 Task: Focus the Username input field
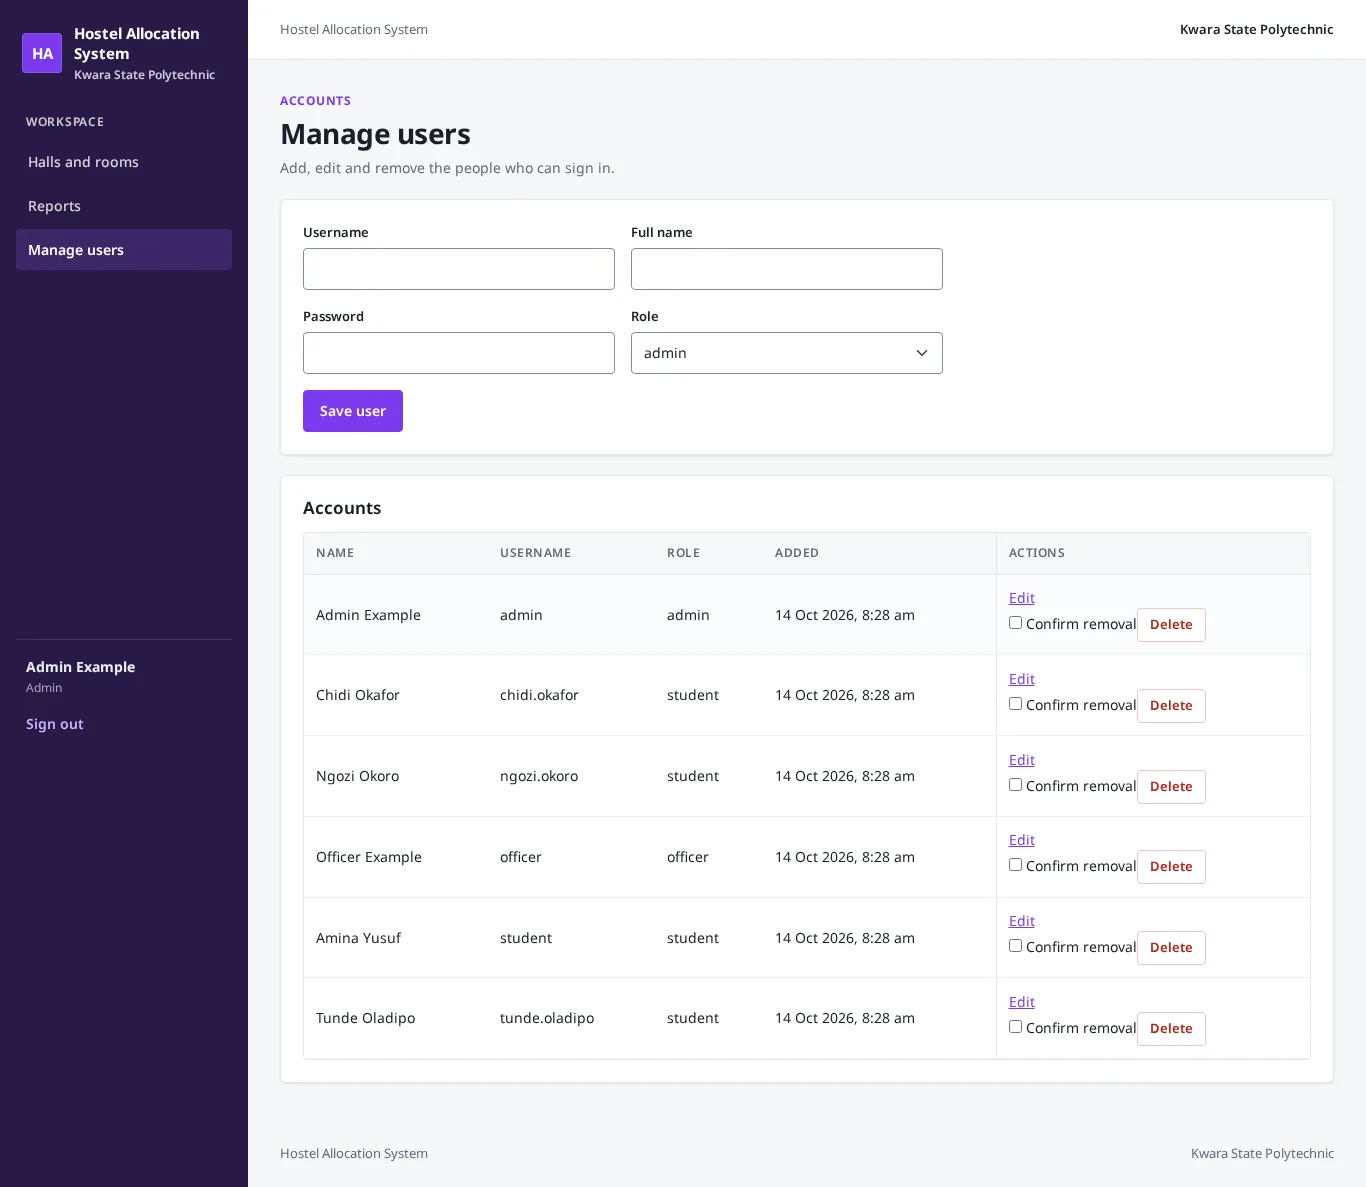pos(459,269)
